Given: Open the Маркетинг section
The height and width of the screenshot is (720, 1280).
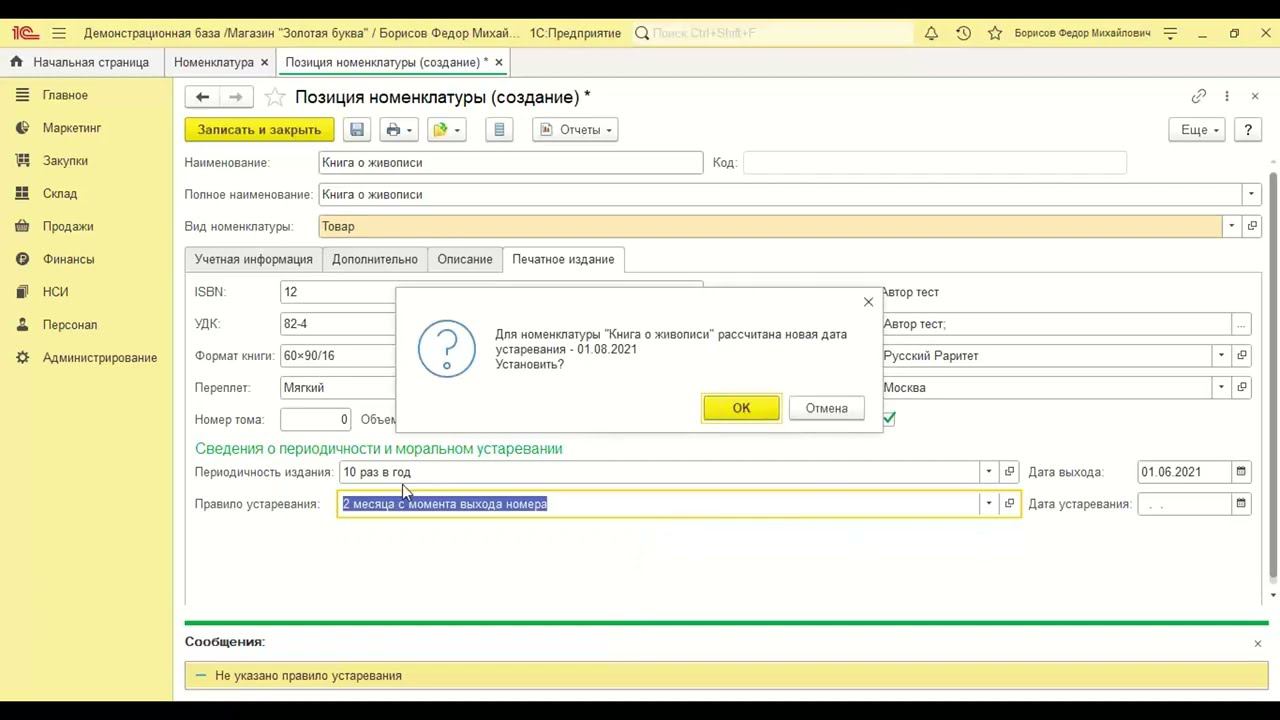Looking at the screenshot, I should [x=72, y=128].
